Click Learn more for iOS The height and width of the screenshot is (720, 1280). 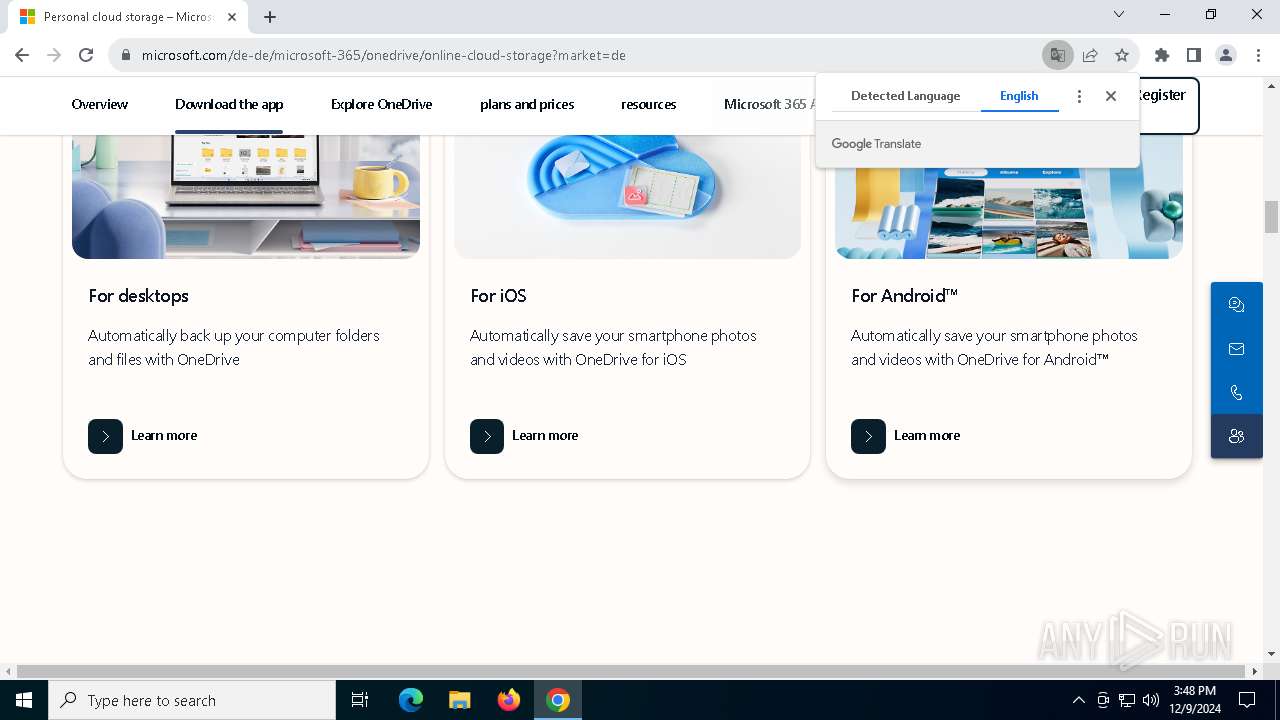pos(545,436)
